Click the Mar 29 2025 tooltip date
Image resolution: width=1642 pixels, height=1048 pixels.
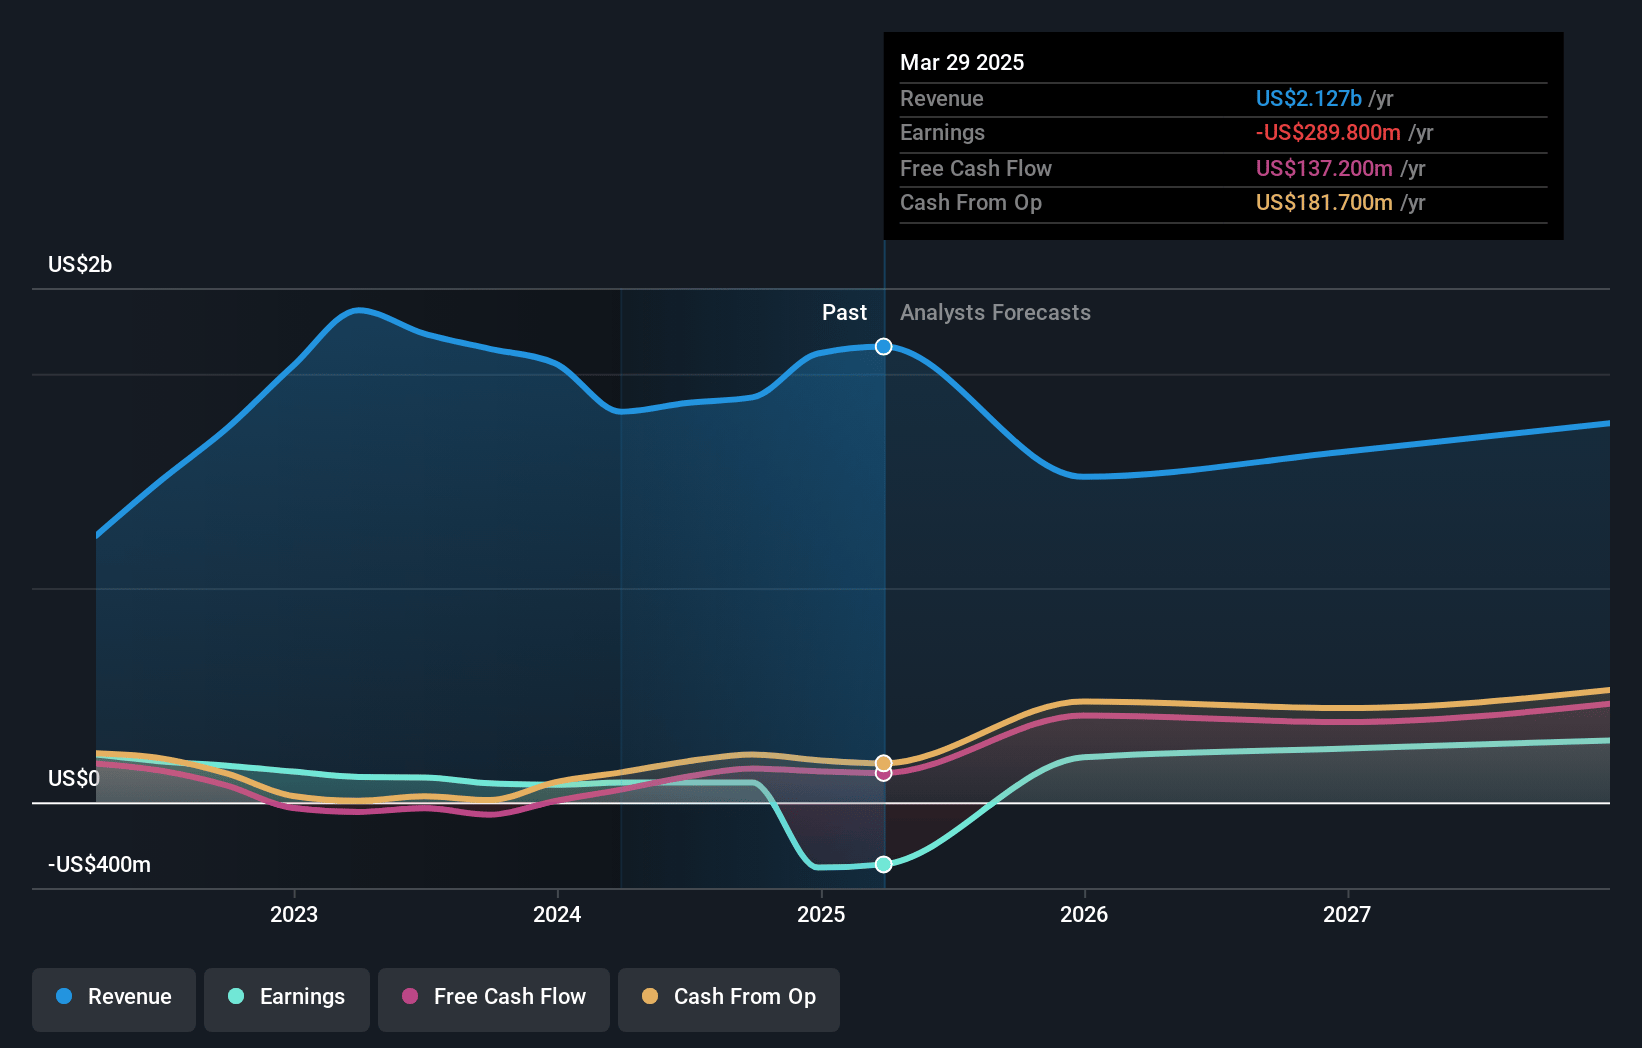pos(962,62)
